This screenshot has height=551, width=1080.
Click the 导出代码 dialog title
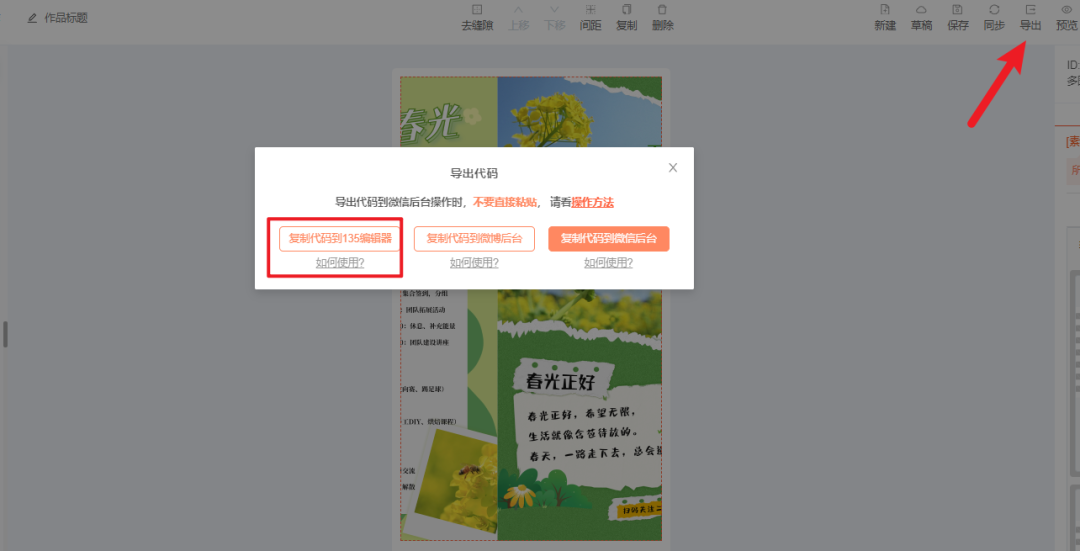(474, 174)
